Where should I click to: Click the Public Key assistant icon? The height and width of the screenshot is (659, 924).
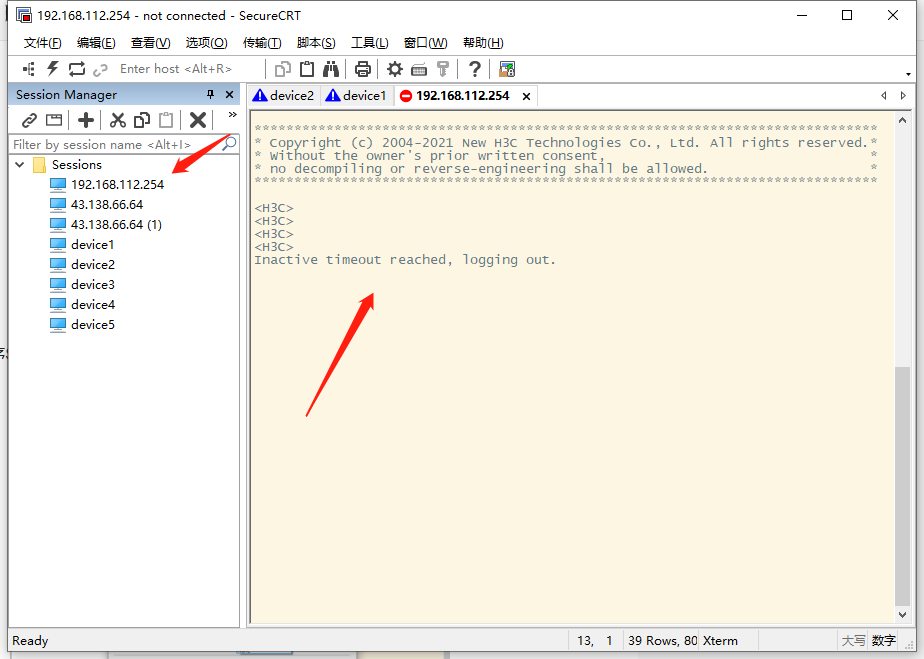tap(443, 69)
